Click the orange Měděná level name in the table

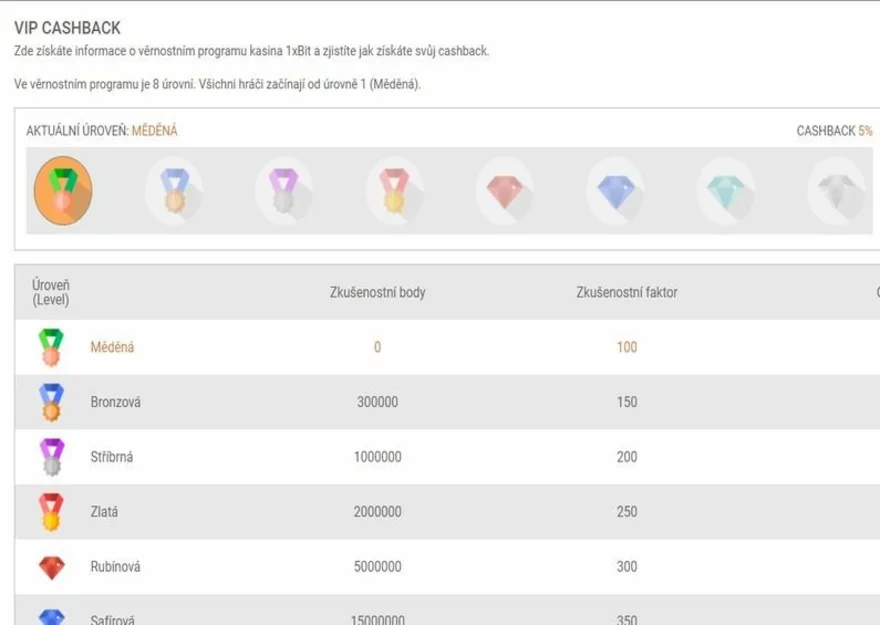[112, 347]
